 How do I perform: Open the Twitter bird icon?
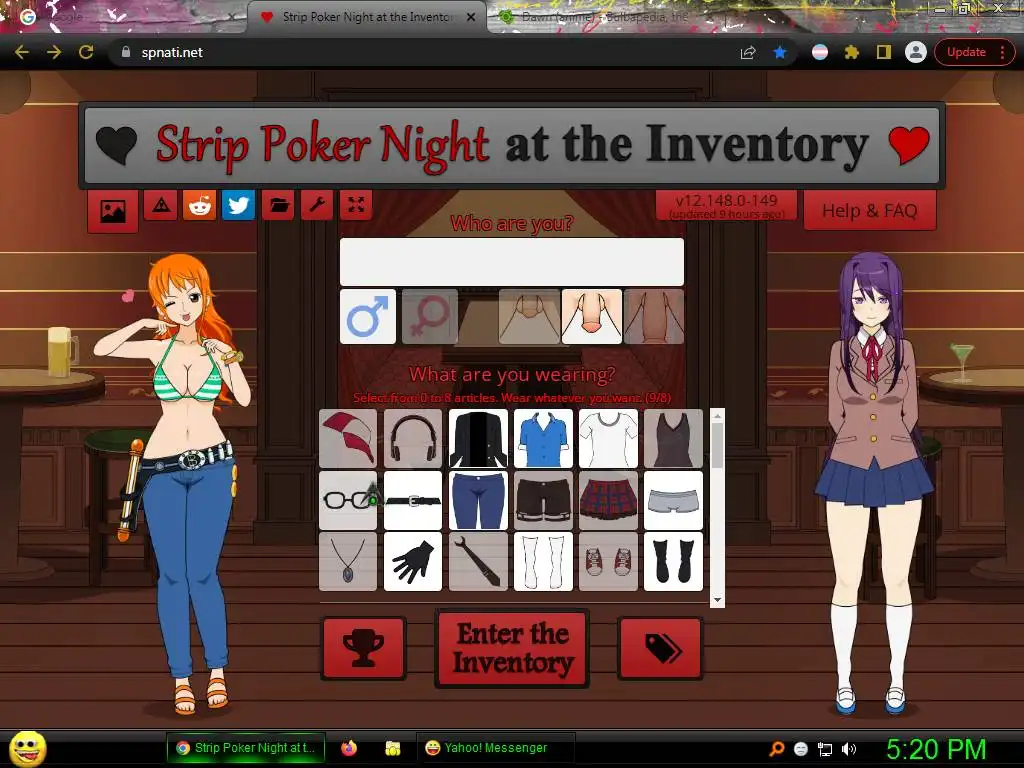(238, 206)
